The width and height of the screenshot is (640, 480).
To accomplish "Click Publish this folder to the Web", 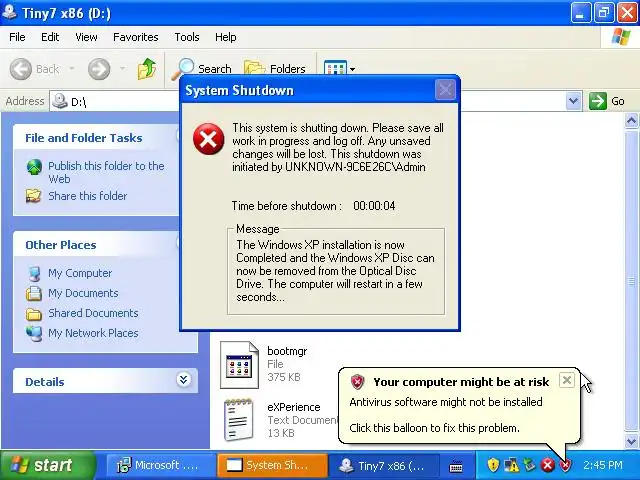I will click(x=106, y=172).
